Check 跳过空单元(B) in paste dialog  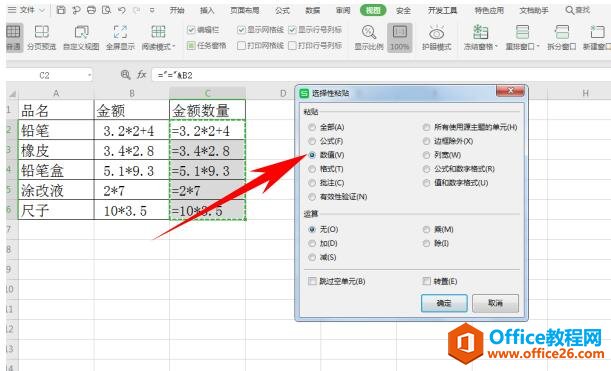point(312,281)
